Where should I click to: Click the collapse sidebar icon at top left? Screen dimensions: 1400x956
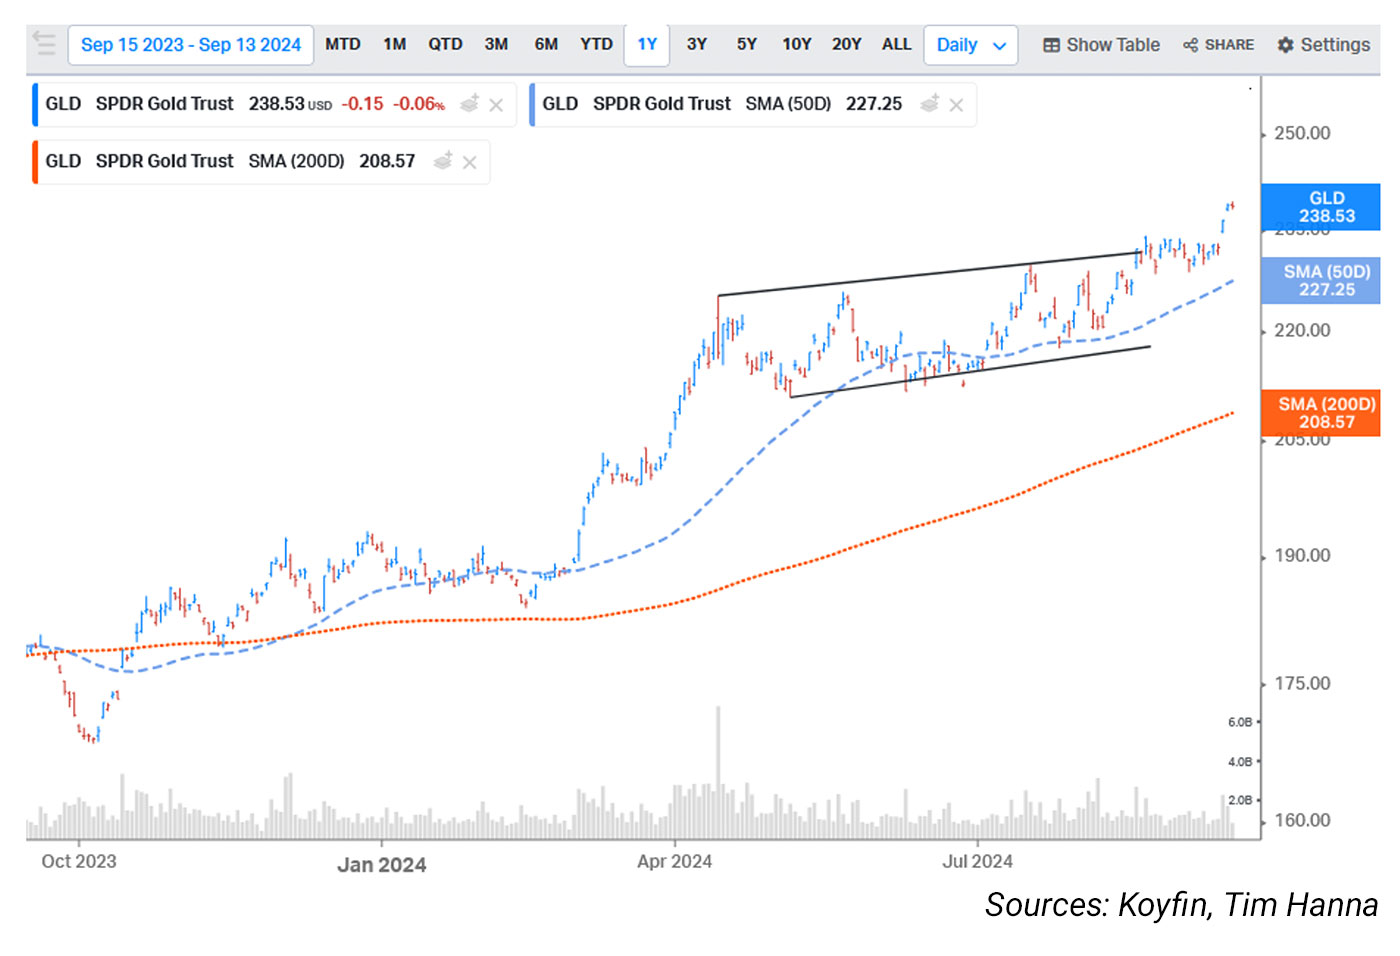44,43
